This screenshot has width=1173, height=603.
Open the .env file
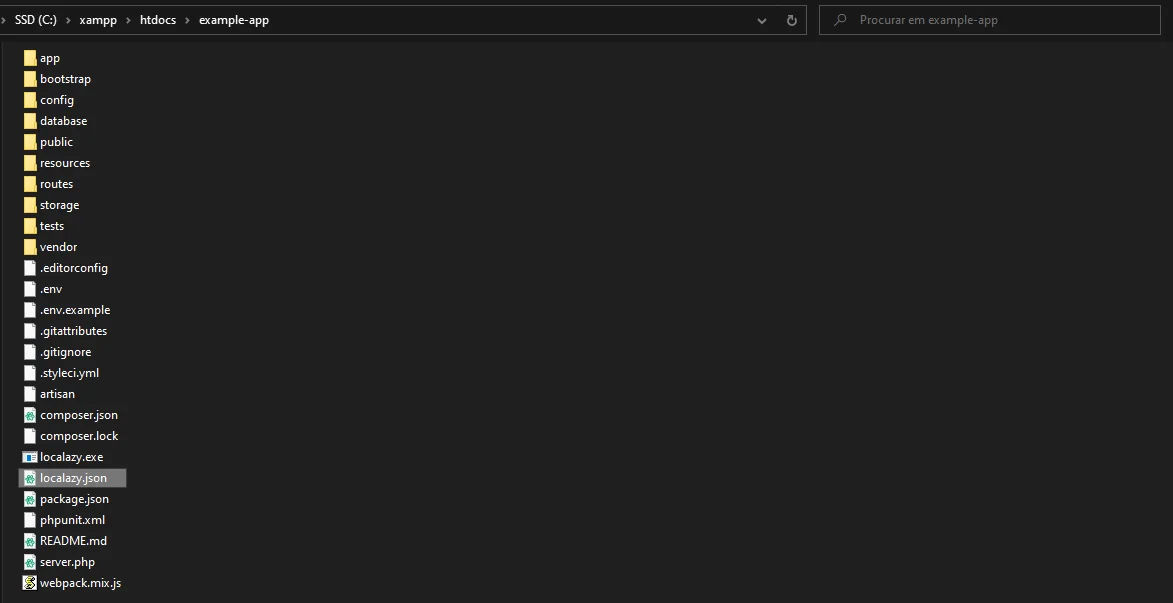pyautogui.click(x=52, y=288)
